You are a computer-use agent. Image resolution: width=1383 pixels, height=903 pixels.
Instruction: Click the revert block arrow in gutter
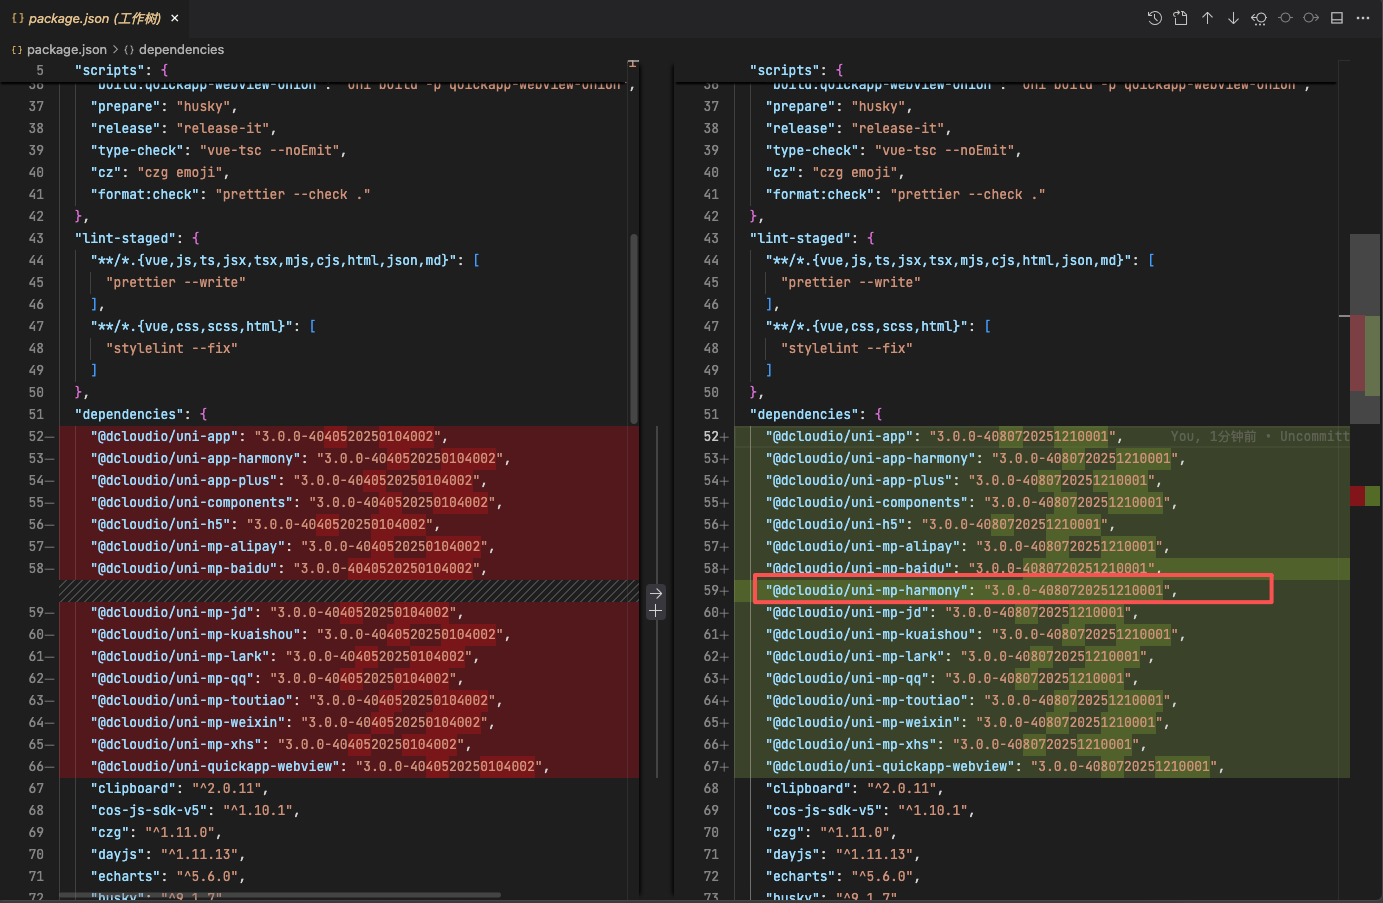pos(656,593)
